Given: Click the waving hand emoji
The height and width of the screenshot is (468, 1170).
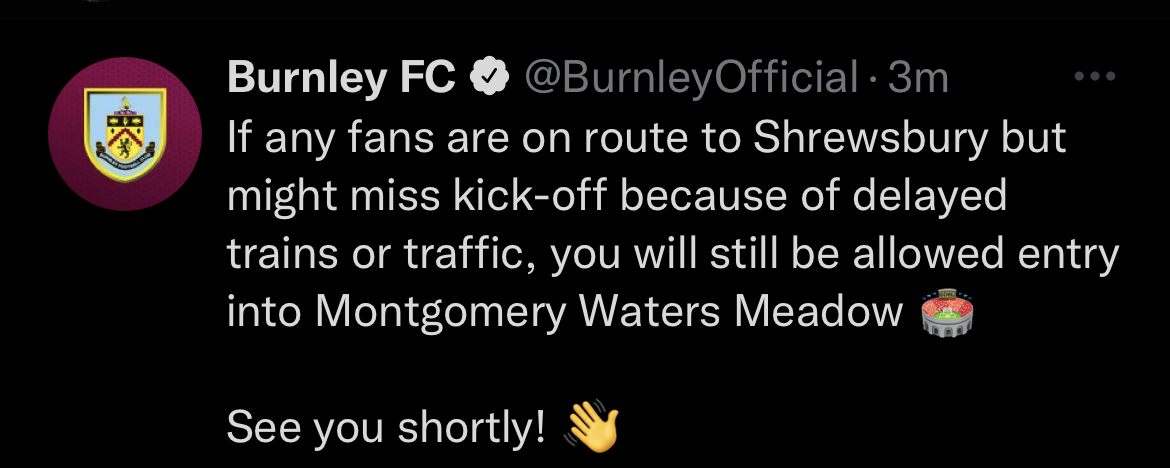Looking at the screenshot, I should pyautogui.click(x=592, y=428).
